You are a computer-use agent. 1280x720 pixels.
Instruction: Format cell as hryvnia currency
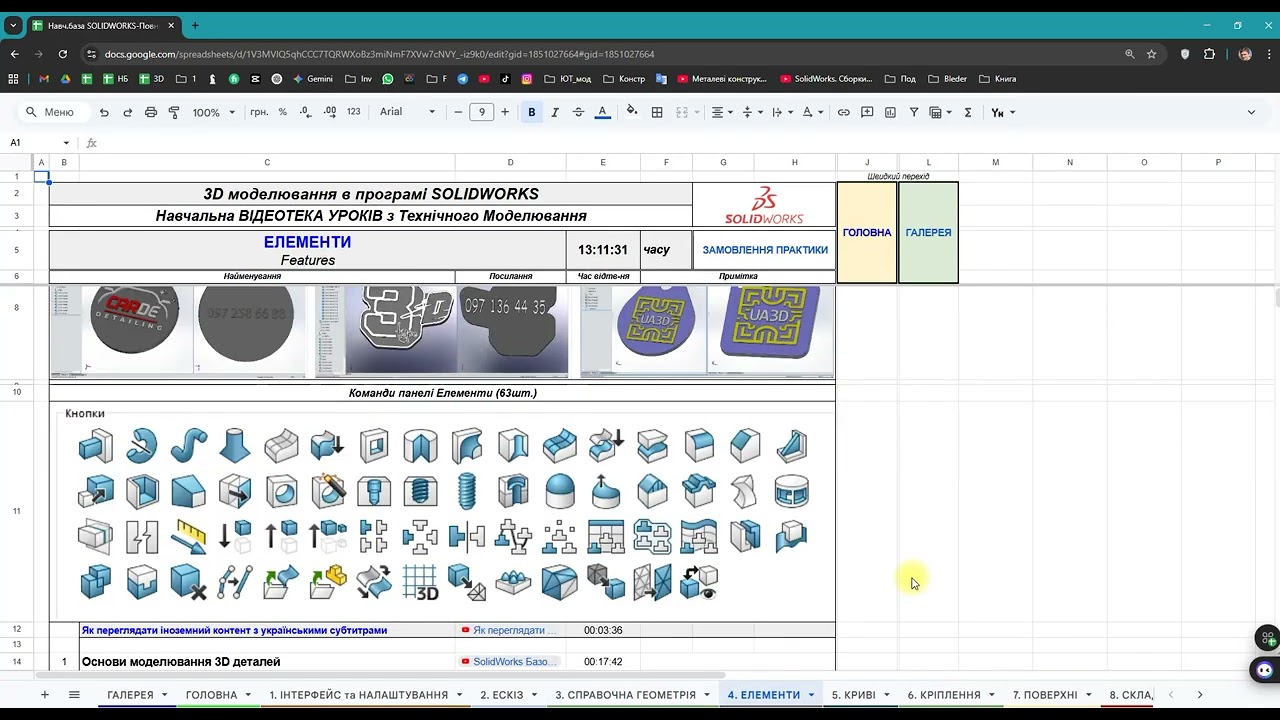pyautogui.click(x=259, y=112)
